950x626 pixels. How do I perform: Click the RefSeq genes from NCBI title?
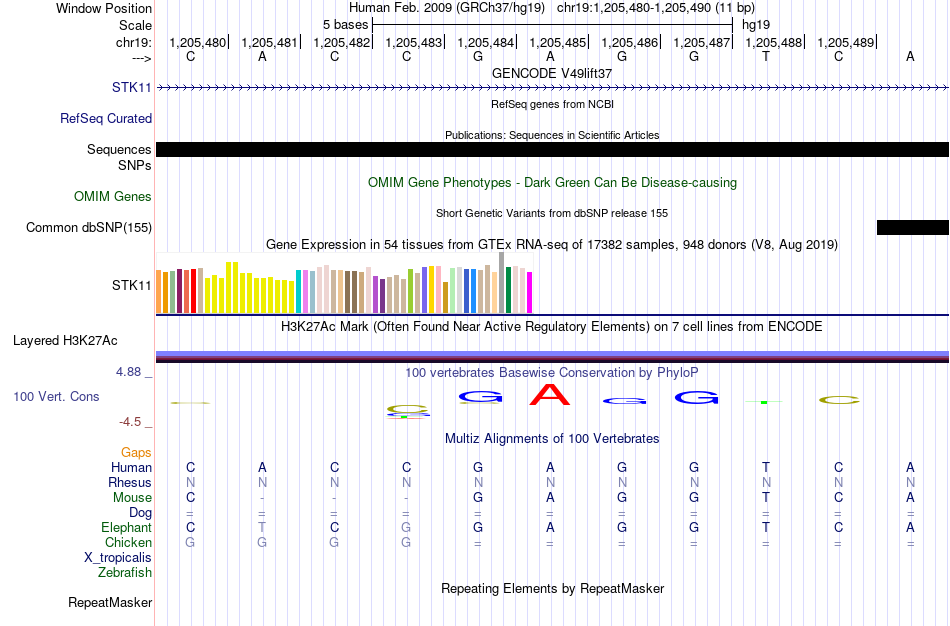click(552, 104)
